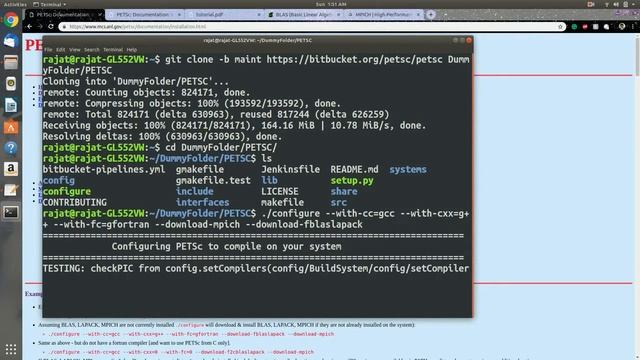Open the terminal Help menu

tap(131, 49)
